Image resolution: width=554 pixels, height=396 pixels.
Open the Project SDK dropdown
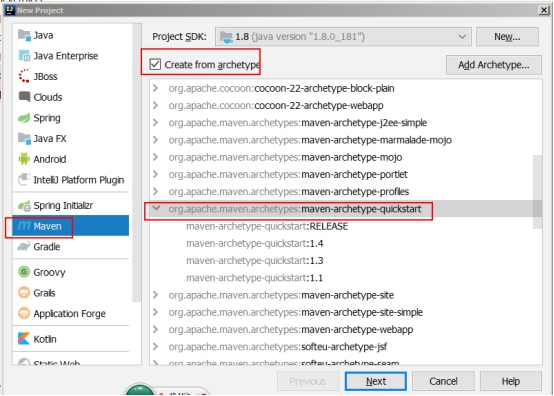462,37
